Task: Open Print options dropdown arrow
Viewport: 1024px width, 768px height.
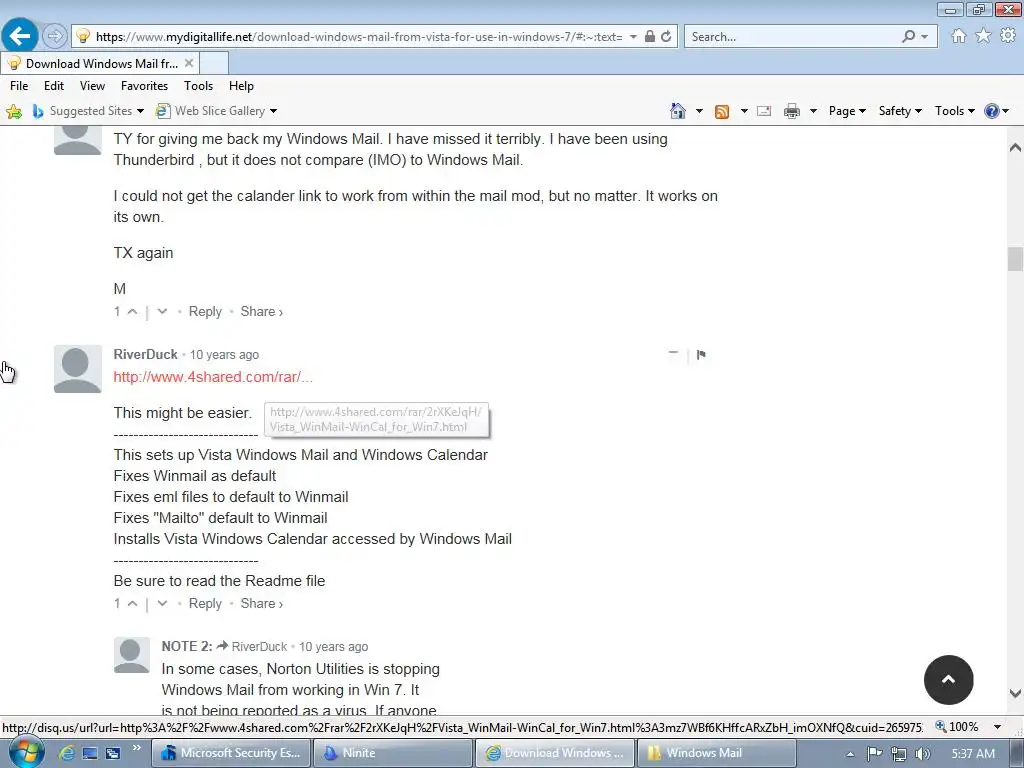Action: (x=813, y=111)
